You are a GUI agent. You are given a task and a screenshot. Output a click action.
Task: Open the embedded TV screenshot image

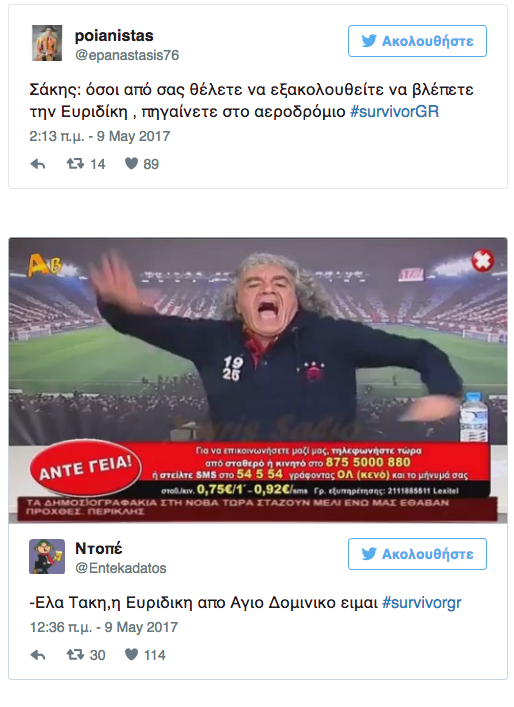[257, 380]
